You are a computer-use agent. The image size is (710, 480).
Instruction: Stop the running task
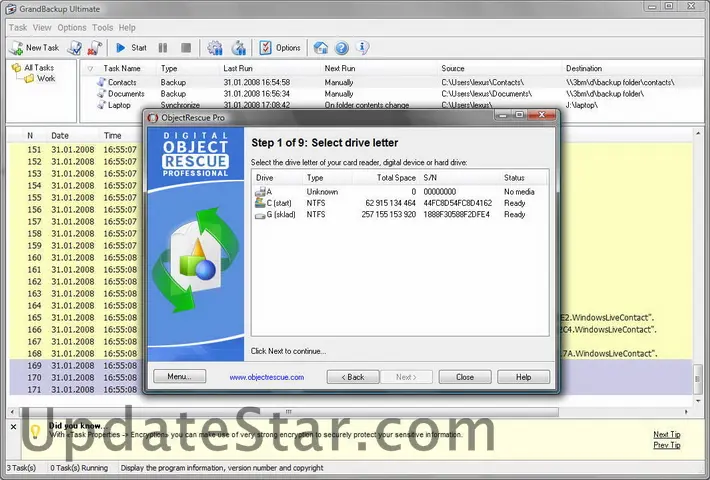click(186, 48)
